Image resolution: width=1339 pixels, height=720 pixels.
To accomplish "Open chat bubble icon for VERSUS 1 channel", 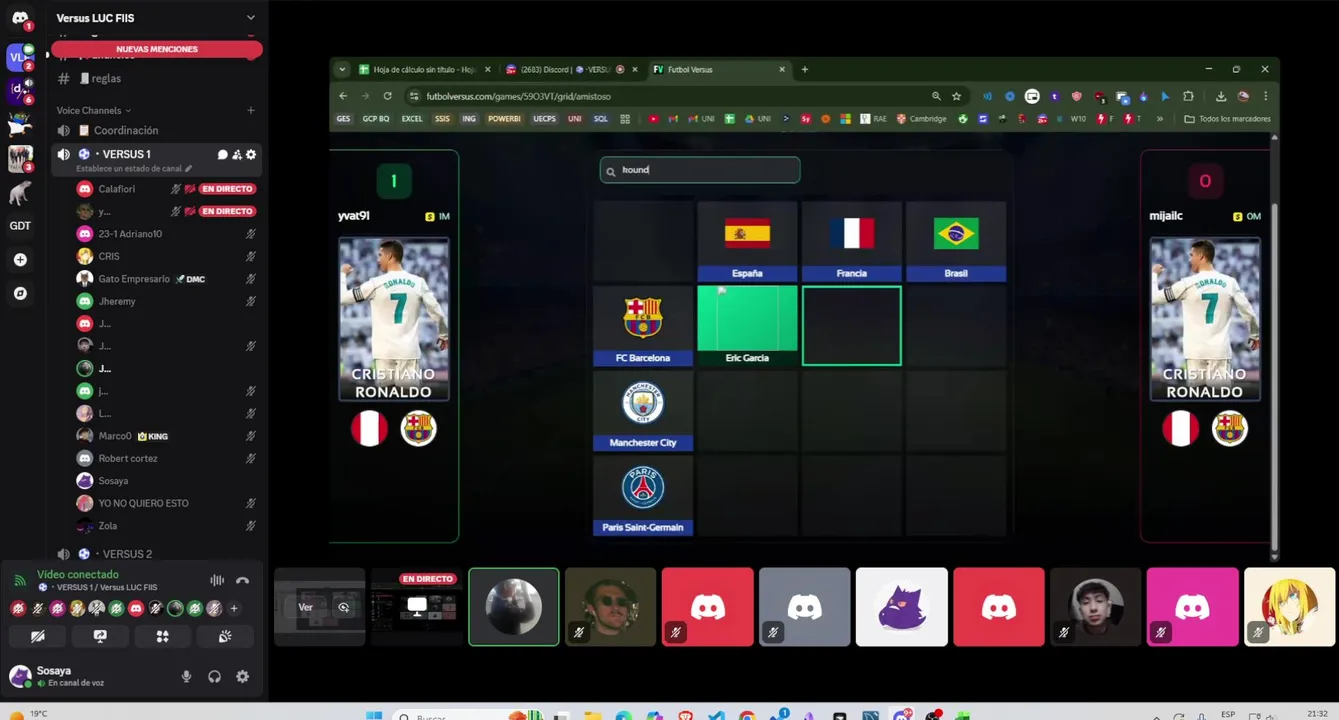I will click(x=222, y=155).
